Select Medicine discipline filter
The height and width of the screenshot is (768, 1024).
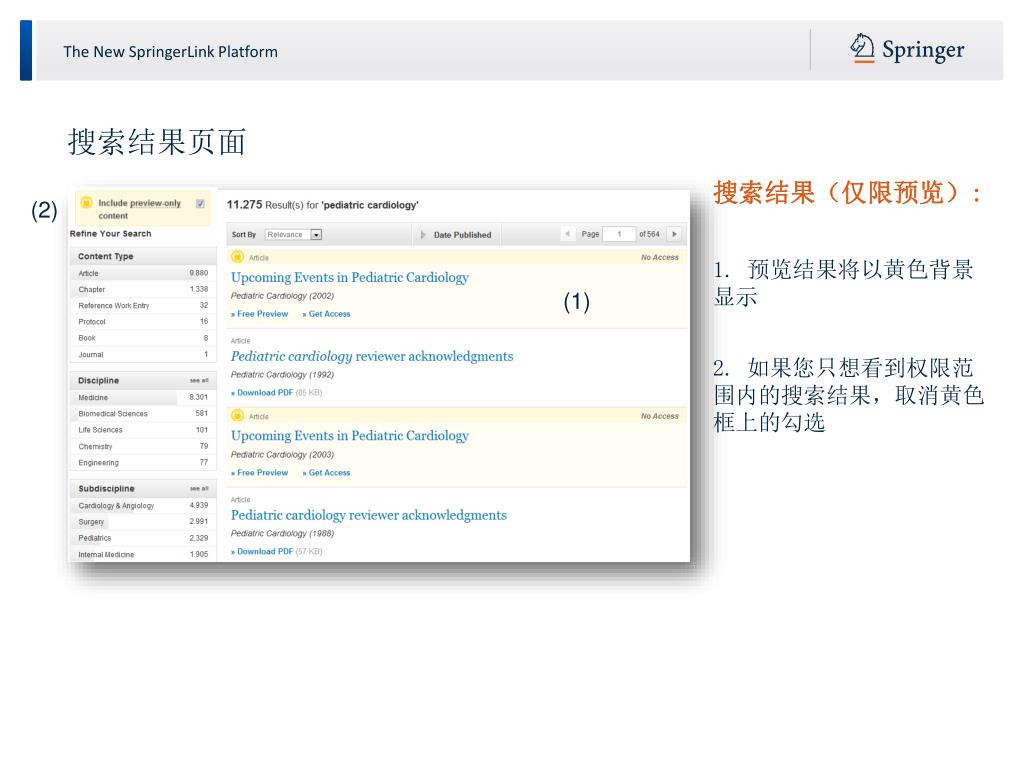tap(143, 397)
